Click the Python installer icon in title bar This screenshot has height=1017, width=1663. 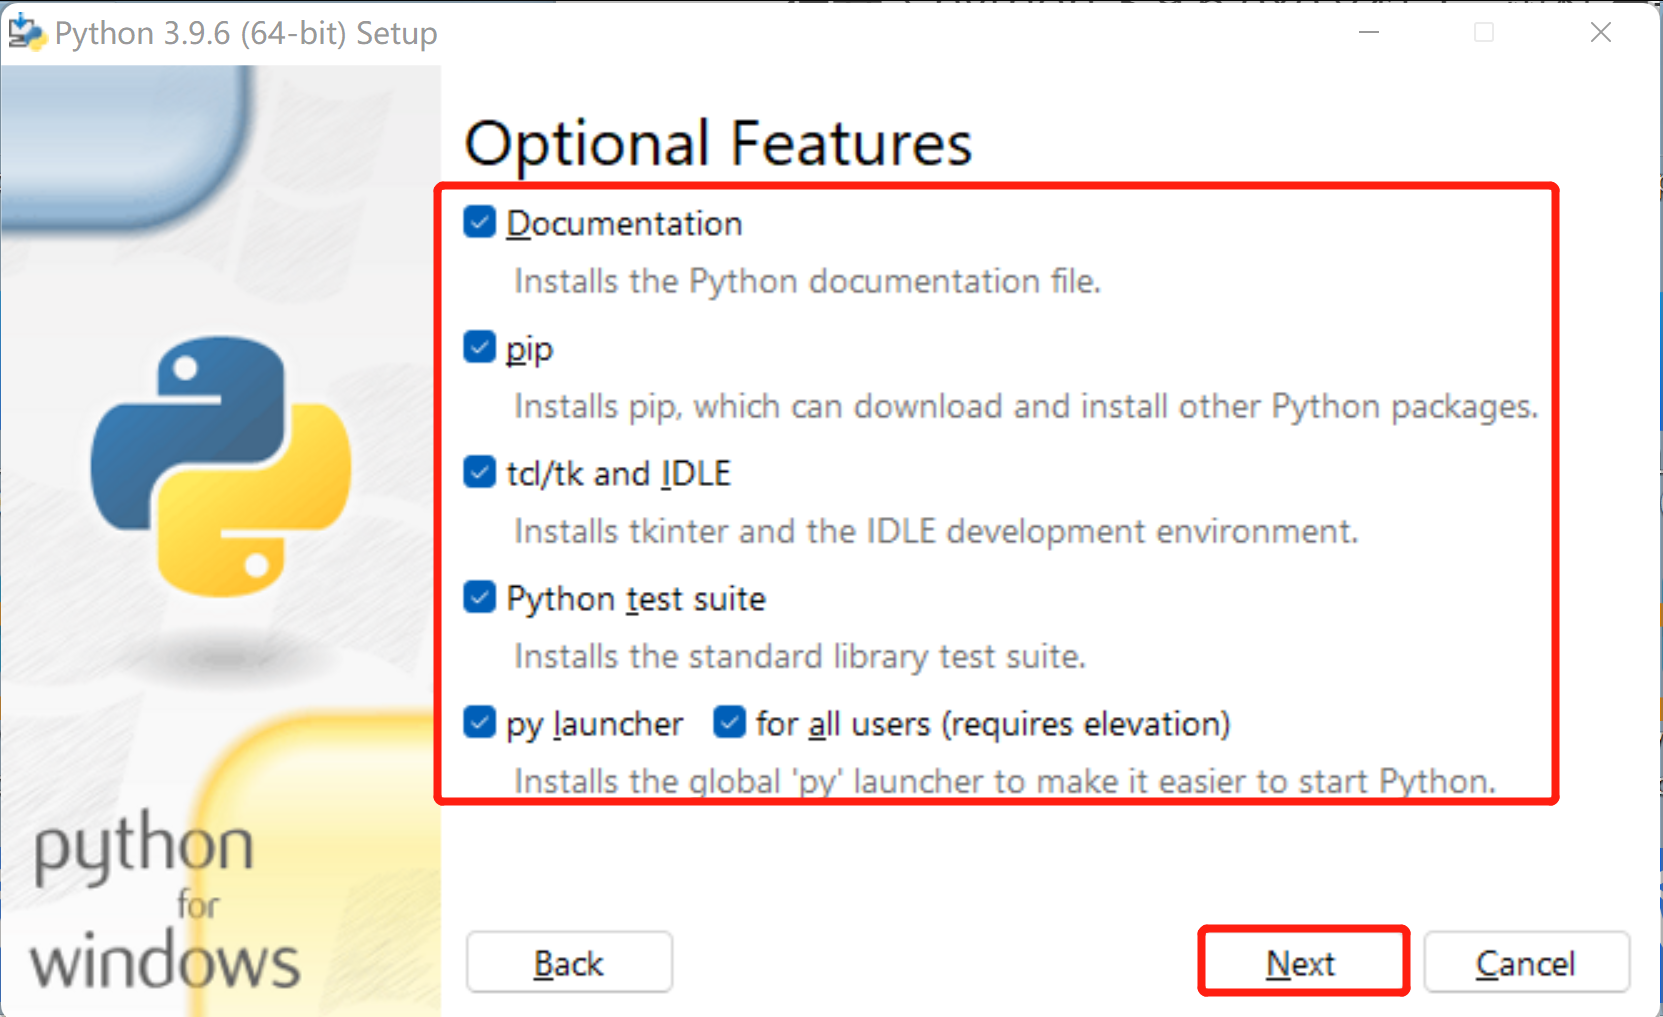tap(27, 33)
